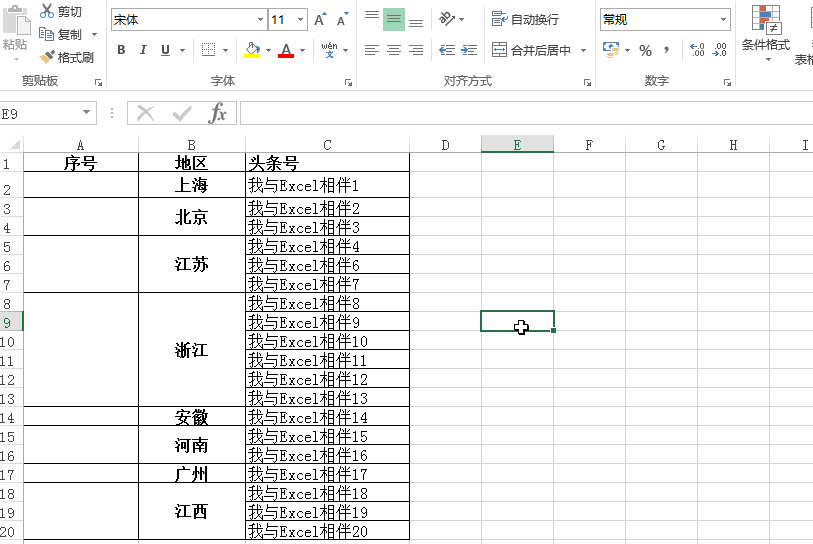Open the Alignment (对齐方式) dialog launcher
The image size is (813, 544).
pos(587,82)
